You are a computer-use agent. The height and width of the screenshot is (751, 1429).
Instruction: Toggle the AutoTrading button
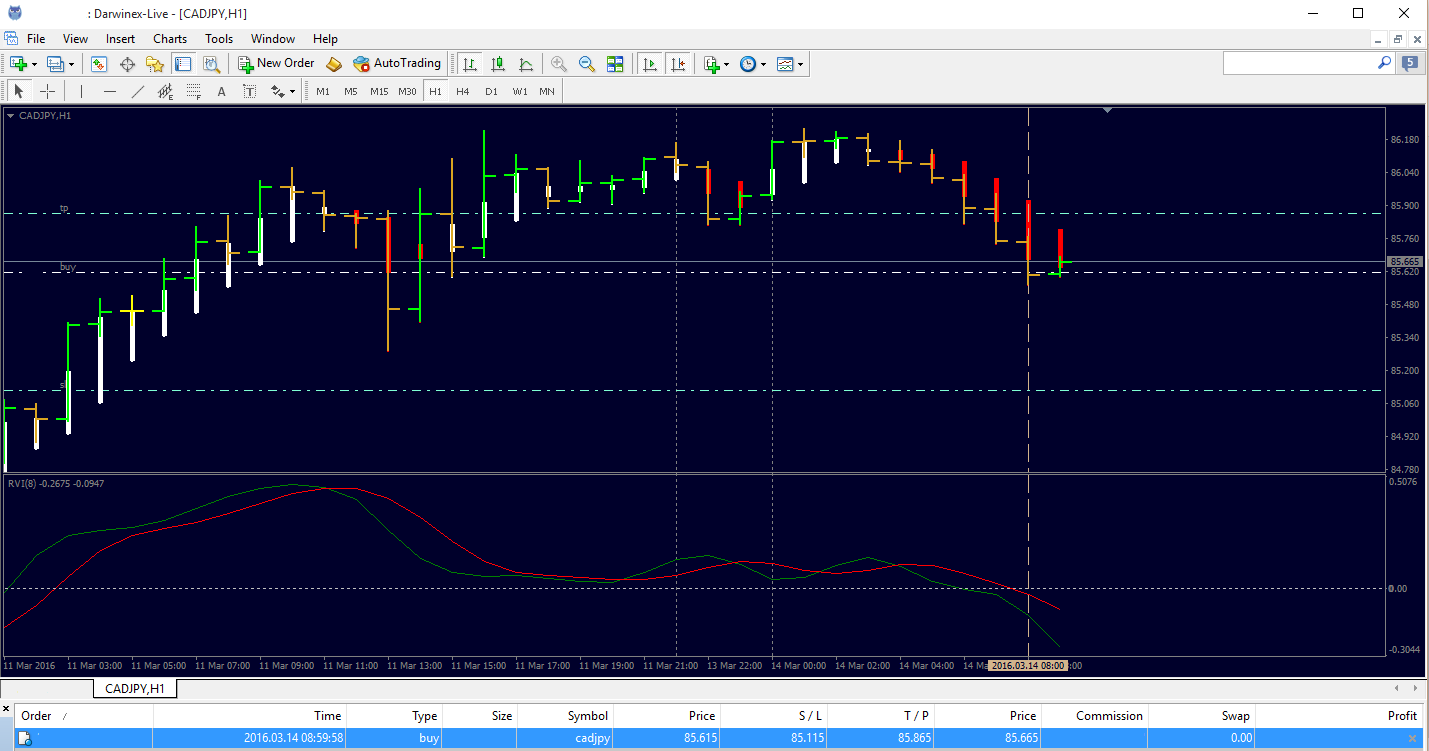pos(397,63)
